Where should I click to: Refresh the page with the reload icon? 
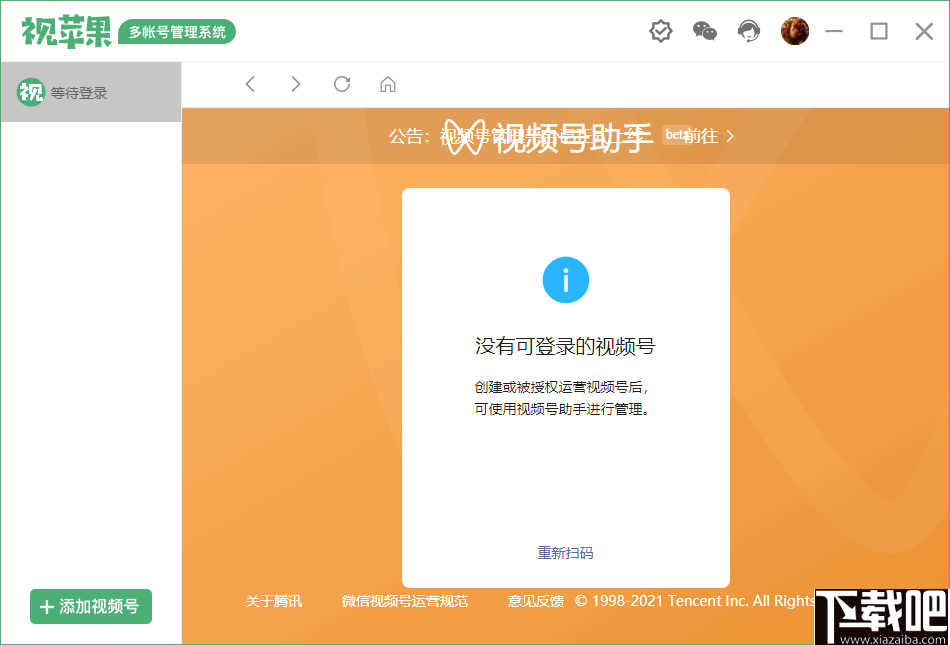coord(341,84)
